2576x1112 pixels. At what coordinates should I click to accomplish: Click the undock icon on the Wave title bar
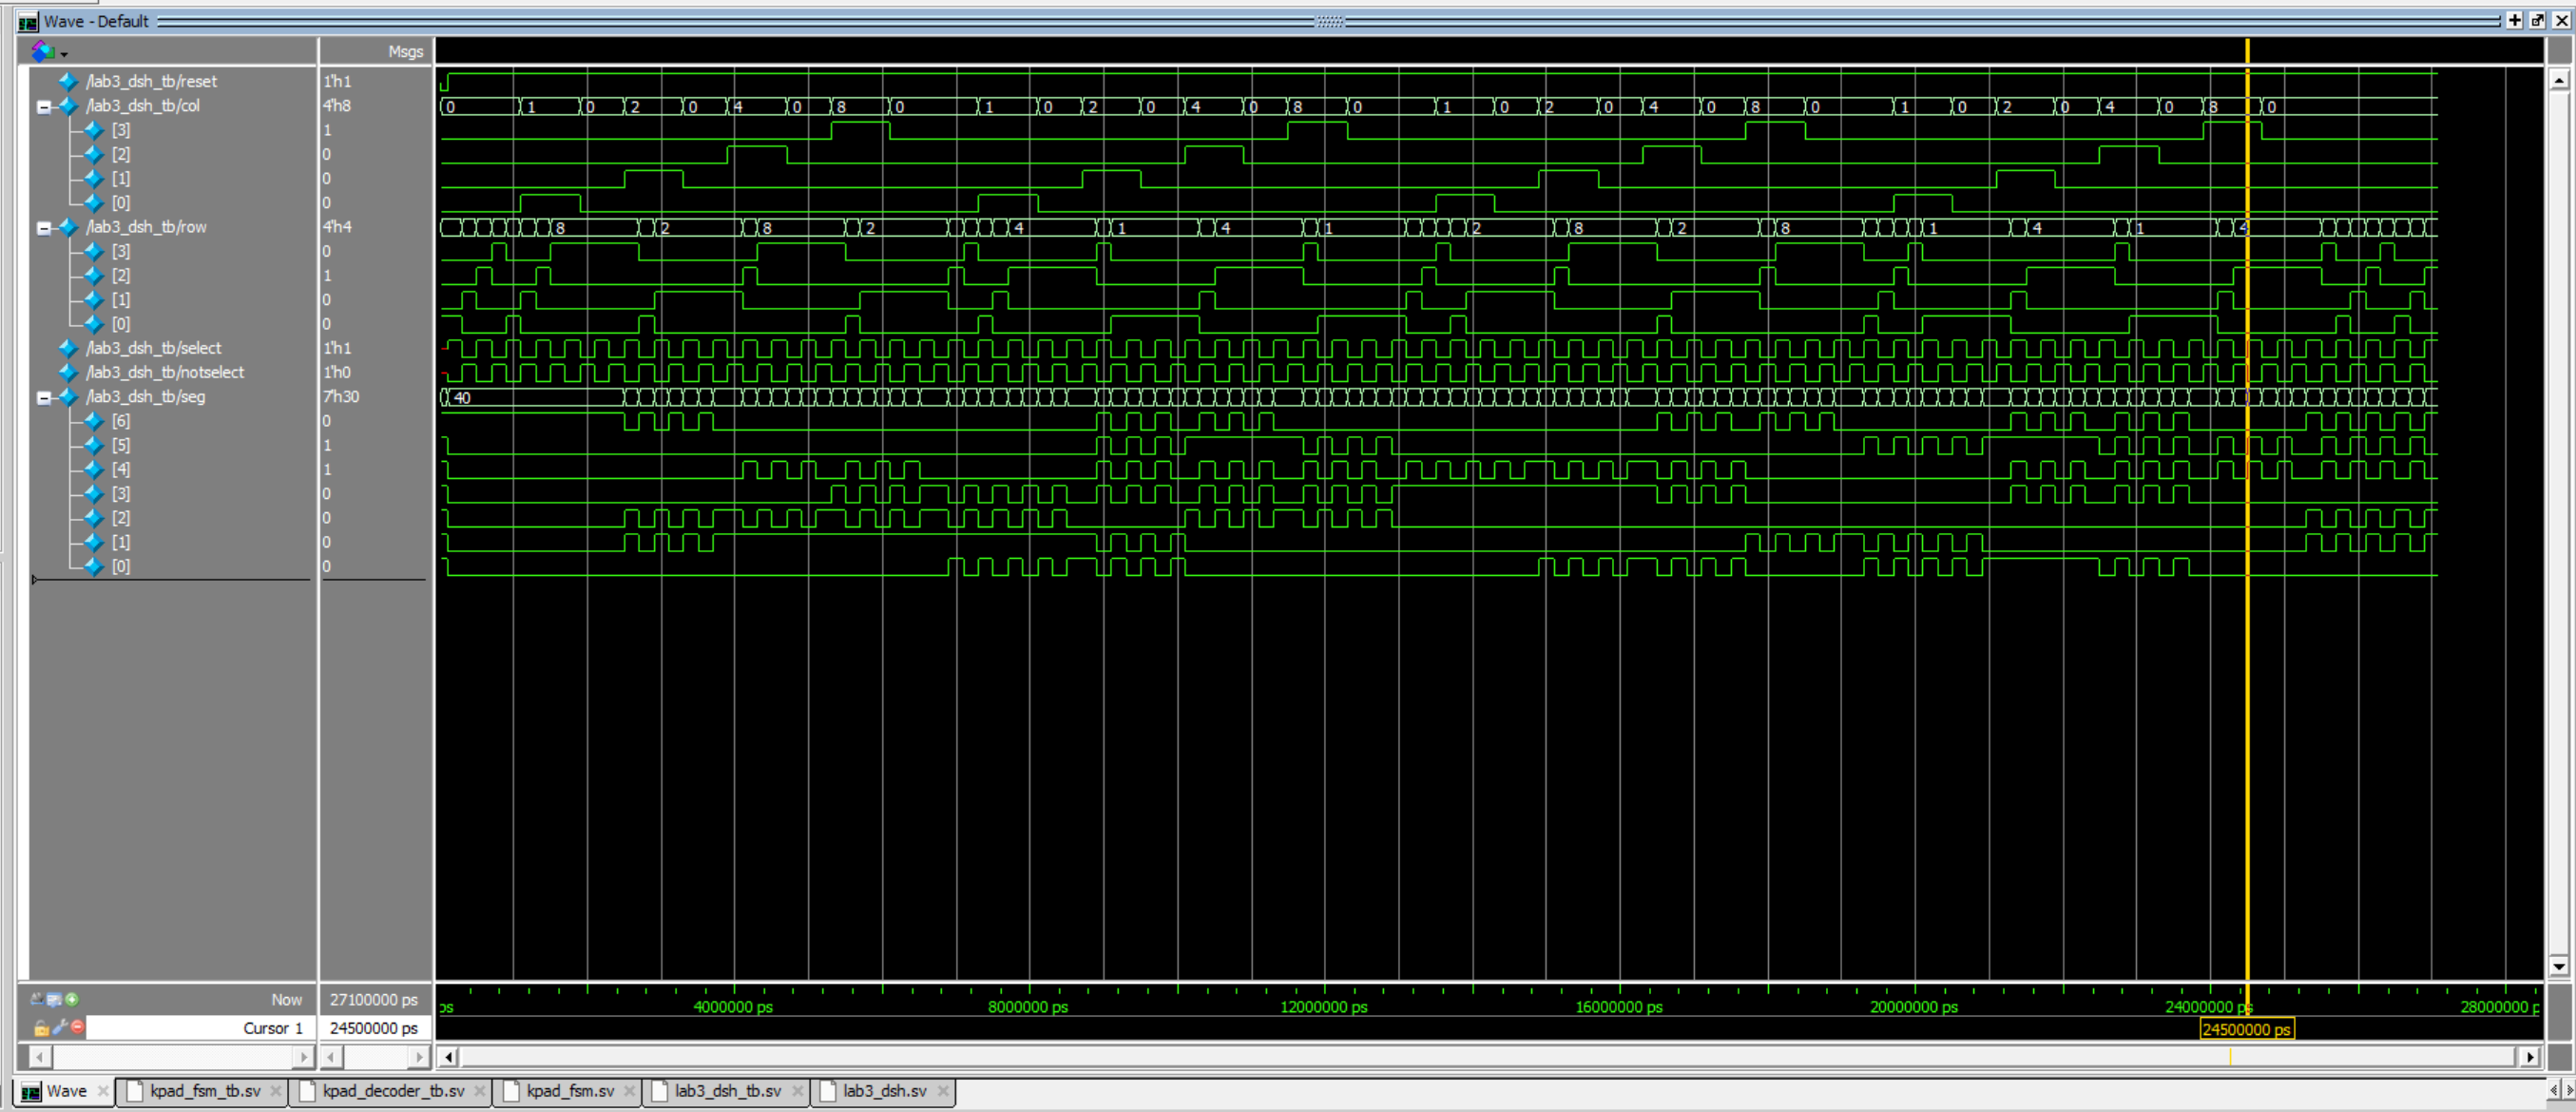(2538, 20)
